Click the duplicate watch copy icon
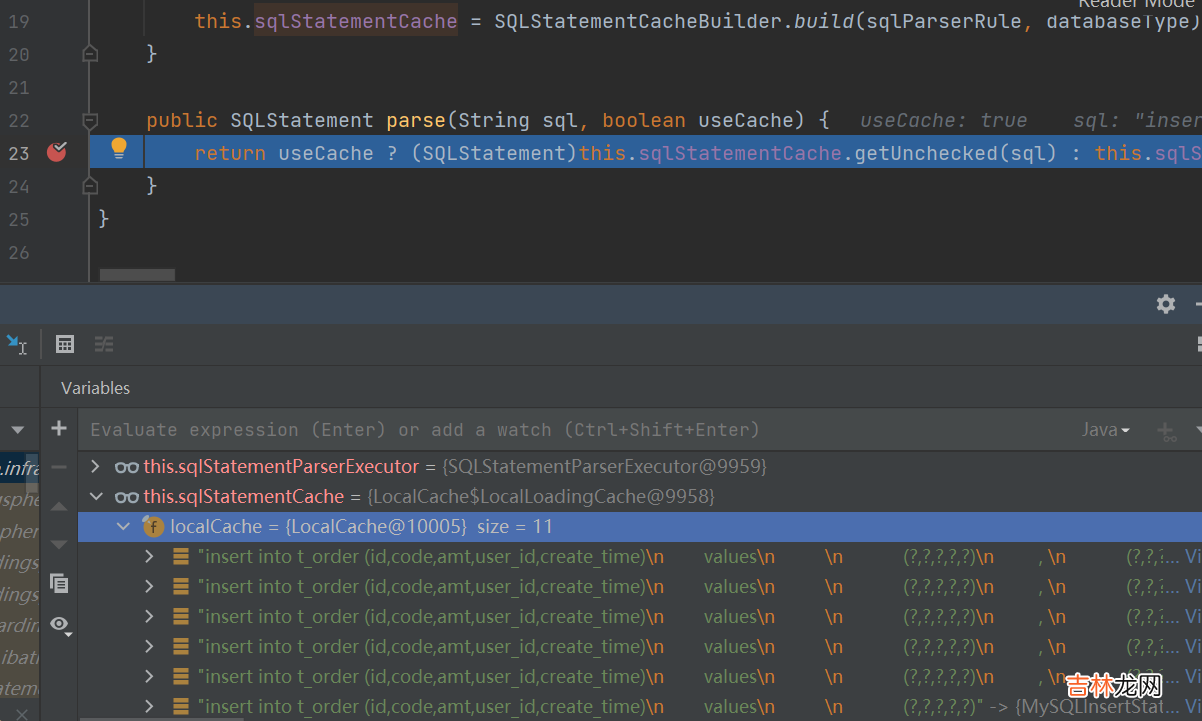The height and width of the screenshot is (721, 1202). (x=59, y=582)
